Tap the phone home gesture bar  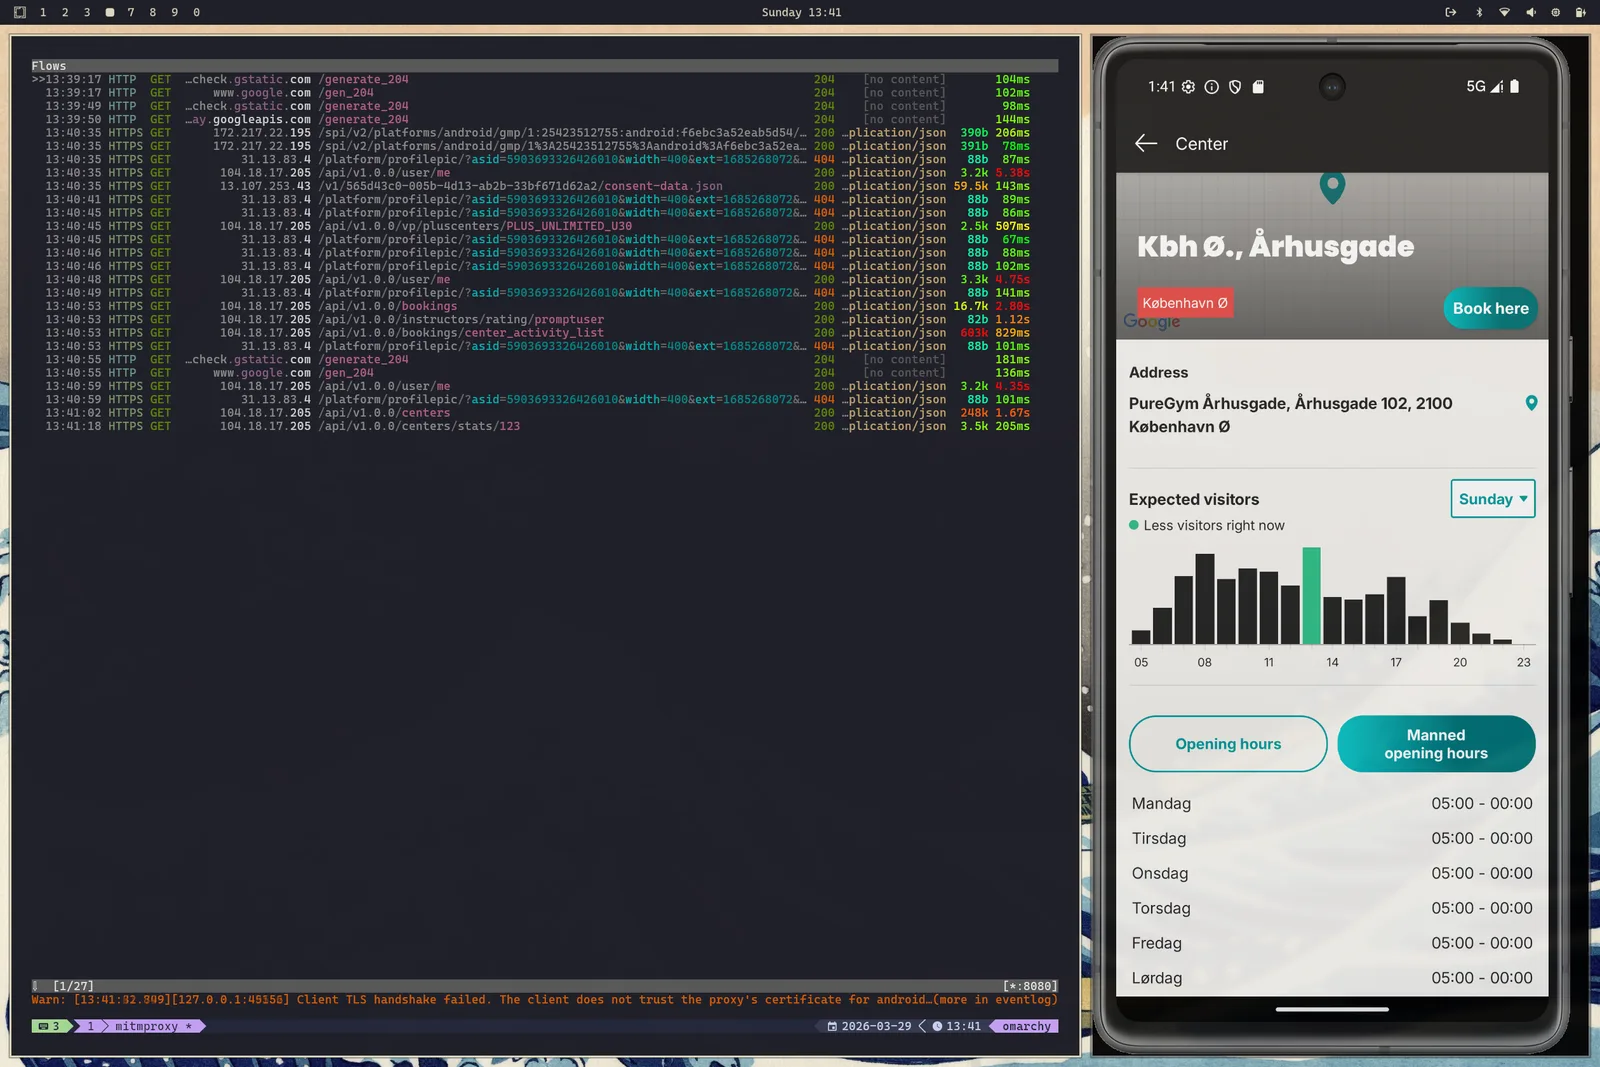[x=1332, y=1009]
